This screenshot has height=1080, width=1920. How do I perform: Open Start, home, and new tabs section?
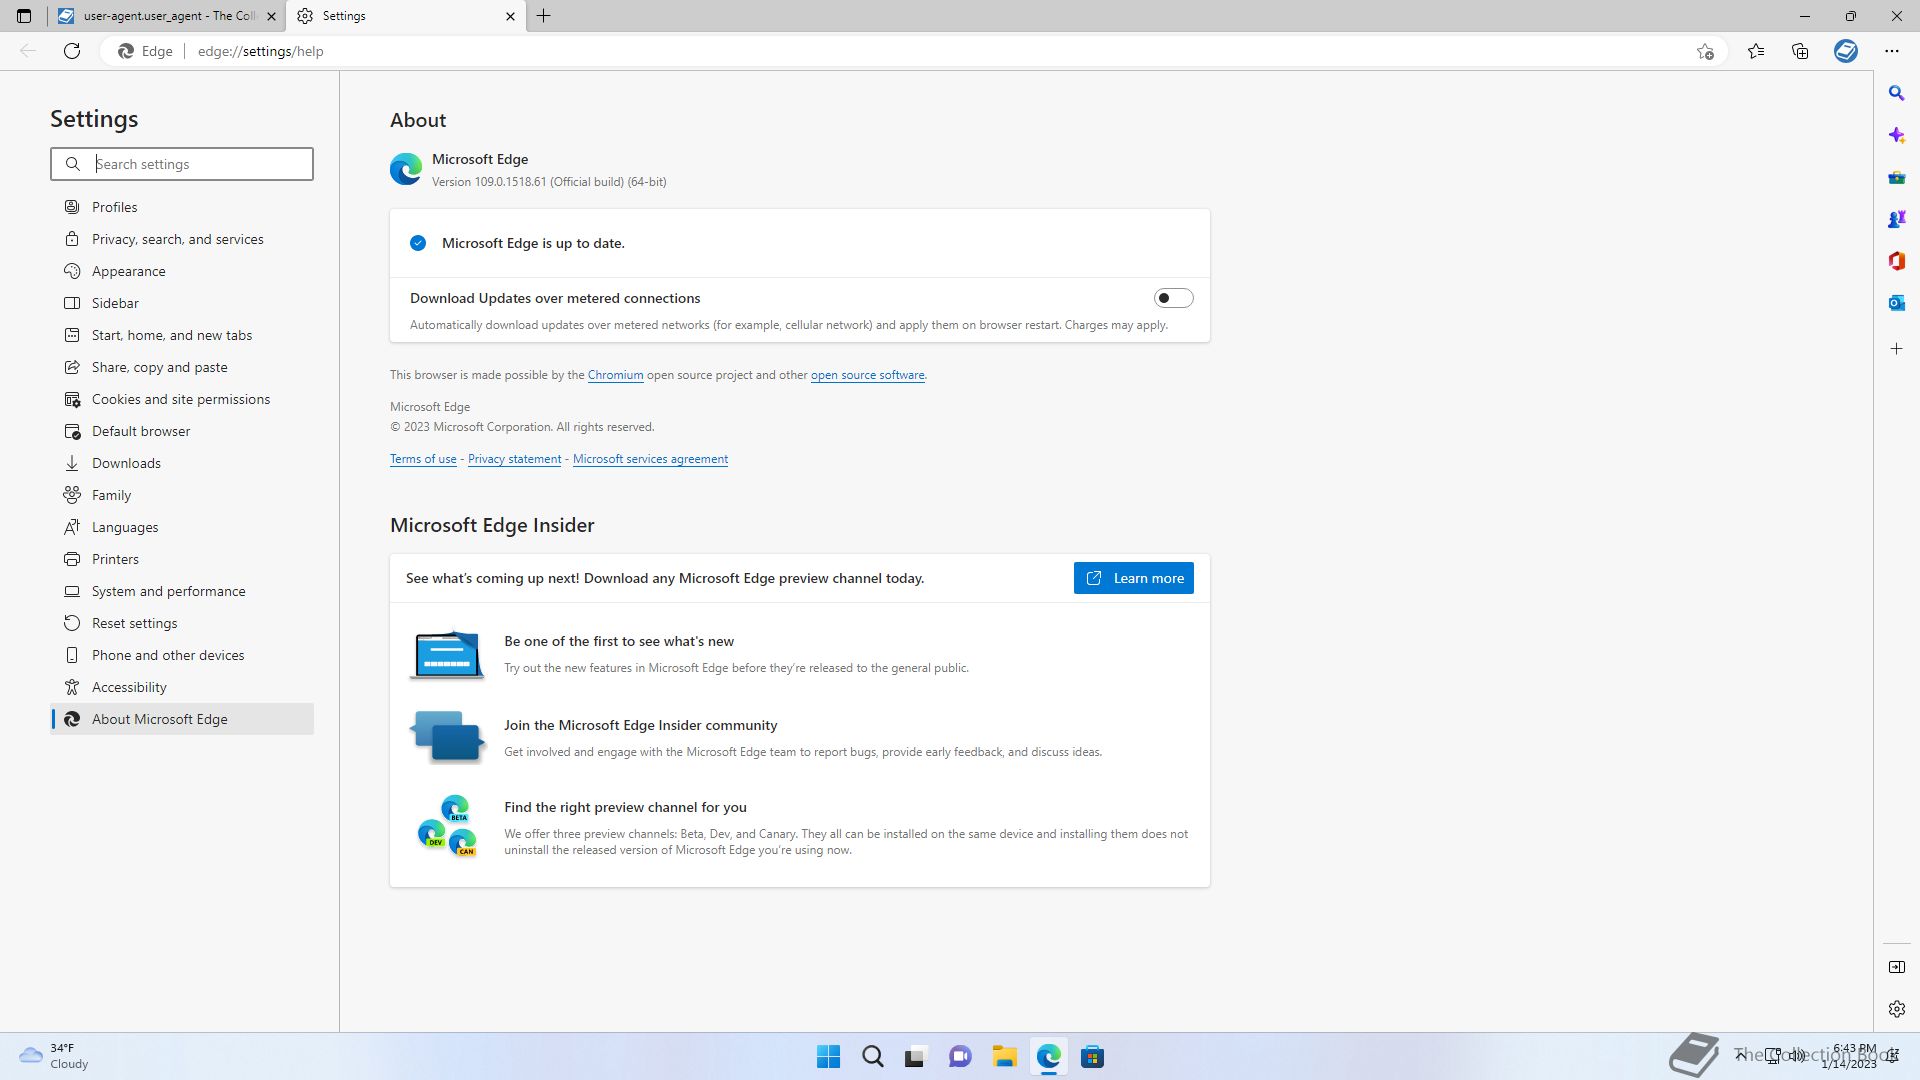[182, 335]
